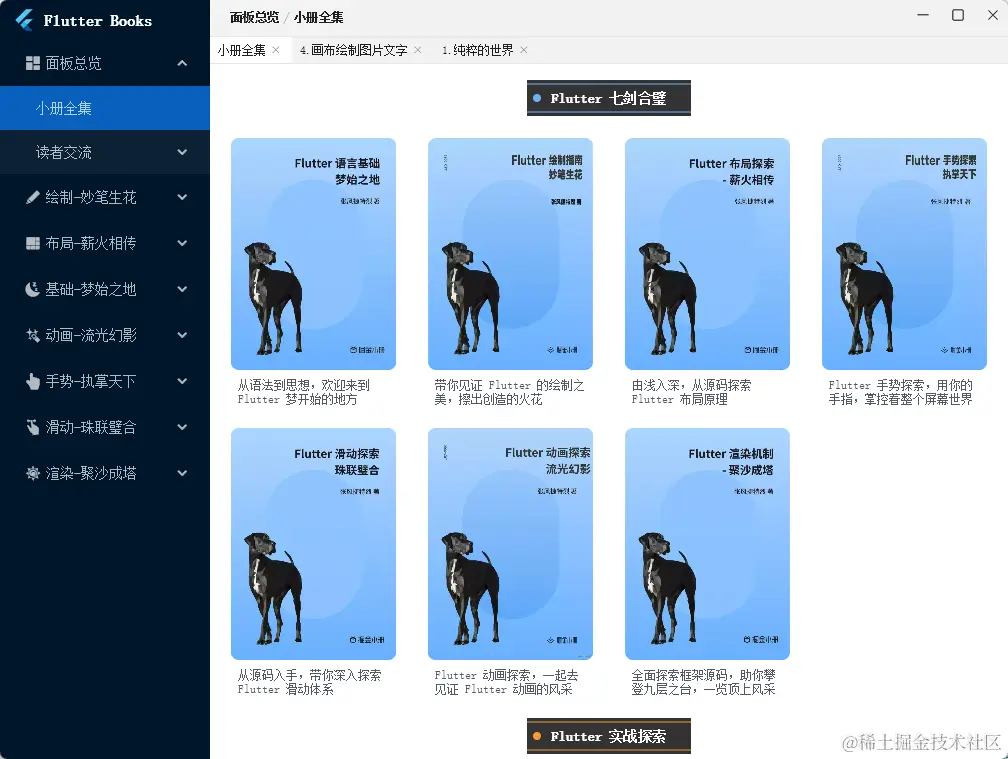1008x759 pixels.
Task: Open the Flutter 滑动探索 珠联璧合 book cover
Action: (x=313, y=544)
